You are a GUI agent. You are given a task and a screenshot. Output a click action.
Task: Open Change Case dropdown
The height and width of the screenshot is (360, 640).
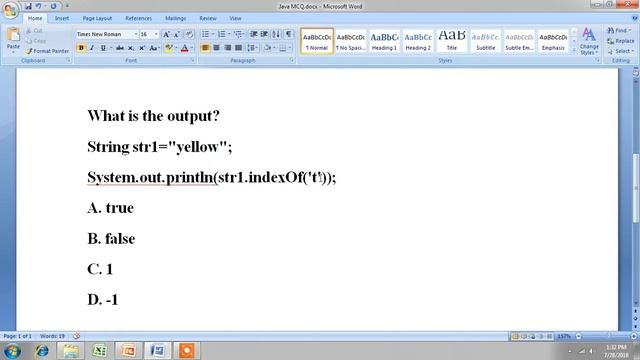click(153, 48)
